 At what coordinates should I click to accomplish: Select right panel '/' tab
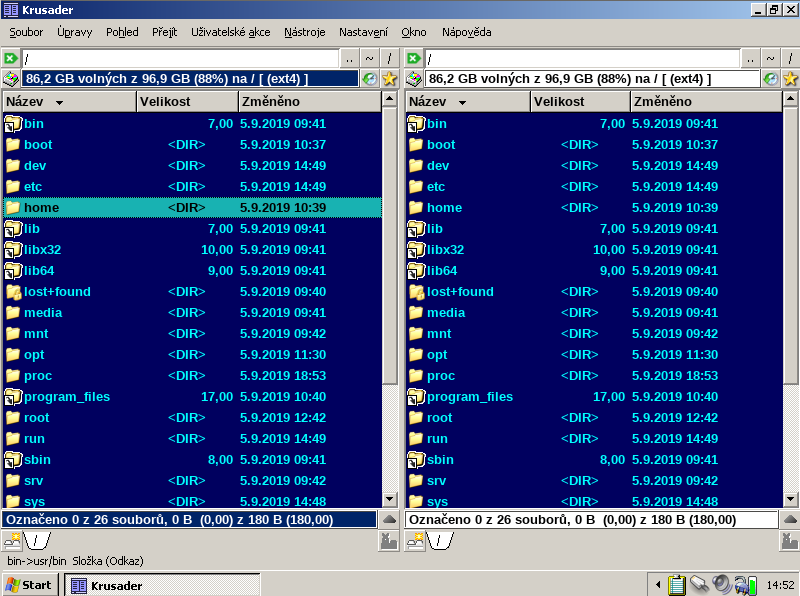click(x=440, y=541)
